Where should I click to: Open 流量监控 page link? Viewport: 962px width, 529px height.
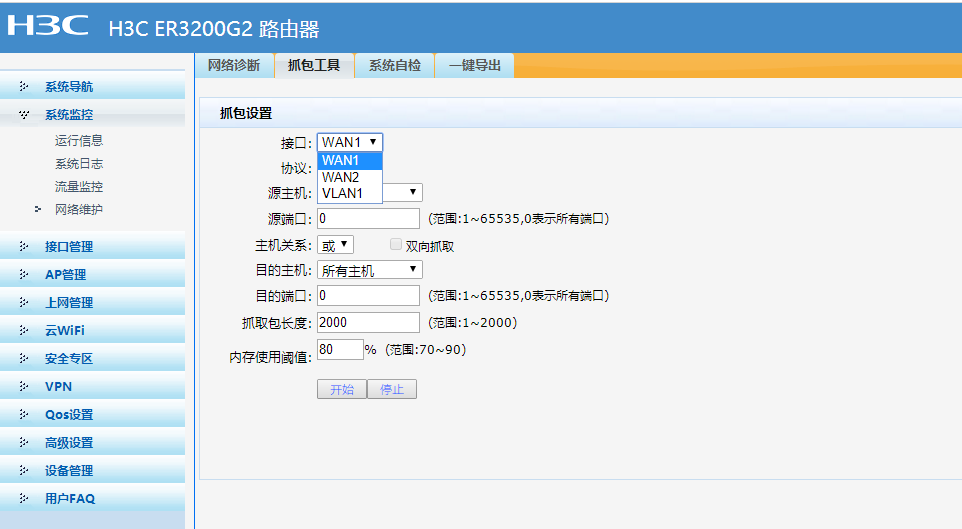pos(79,187)
